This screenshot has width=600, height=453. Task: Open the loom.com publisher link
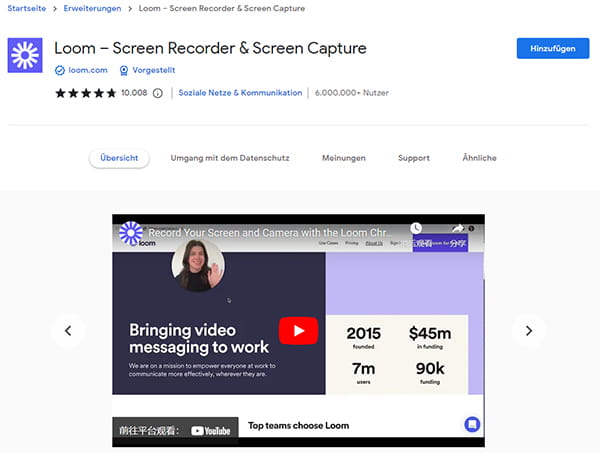click(x=88, y=70)
